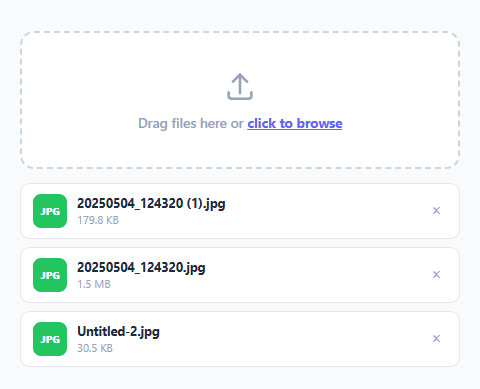This screenshot has height=389, width=480.
Task: Remove file 20250504_124320 (1).jpg
Action: click(x=436, y=211)
